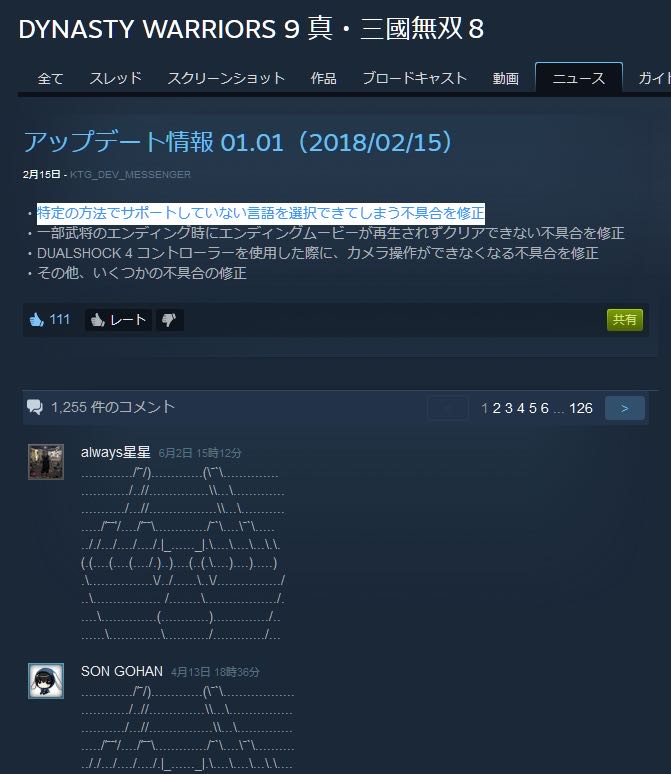Open the スレッド tab
671x774 pixels.
coord(116,78)
